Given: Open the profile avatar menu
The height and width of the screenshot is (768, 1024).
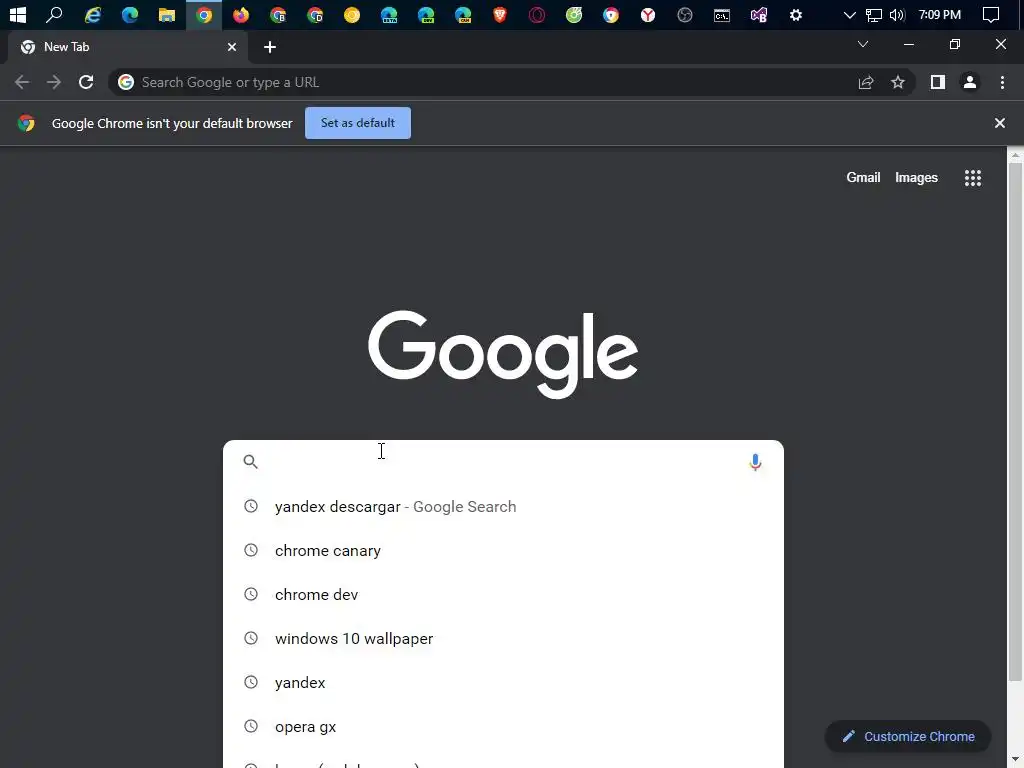Looking at the screenshot, I should pyautogui.click(x=970, y=82).
